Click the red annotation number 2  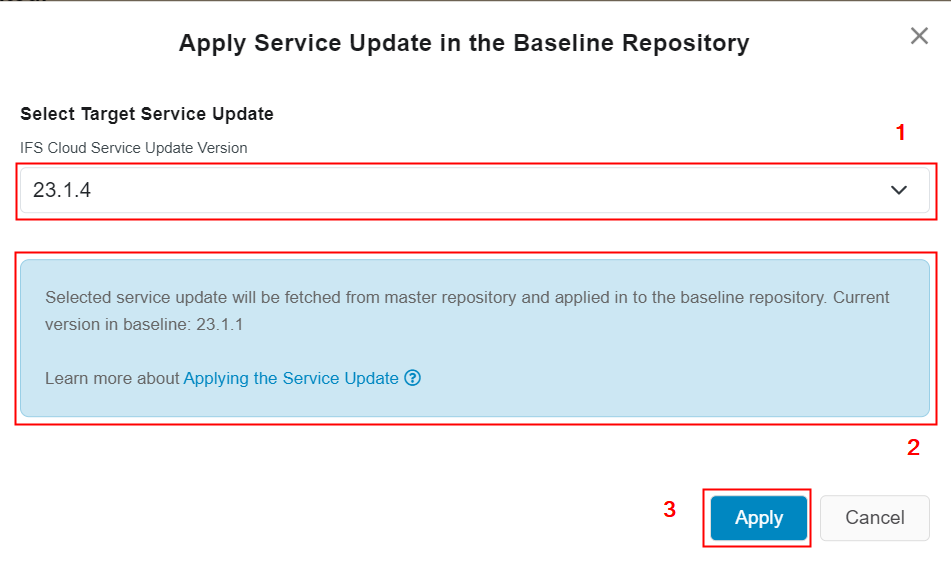click(913, 448)
